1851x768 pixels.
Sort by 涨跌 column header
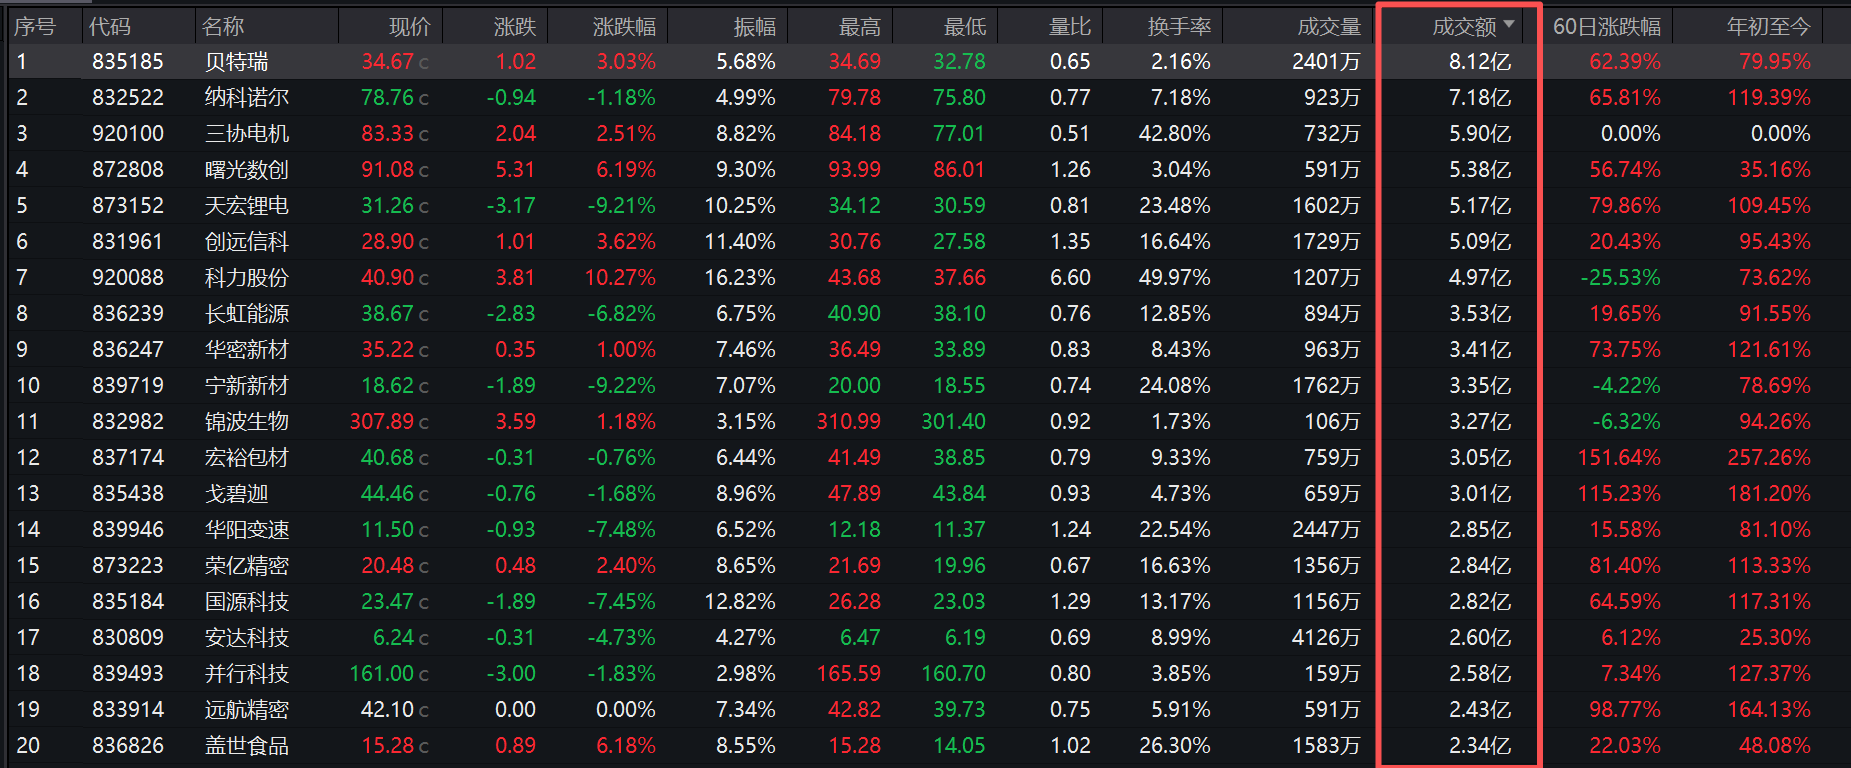pyautogui.click(x=515, y=27)
